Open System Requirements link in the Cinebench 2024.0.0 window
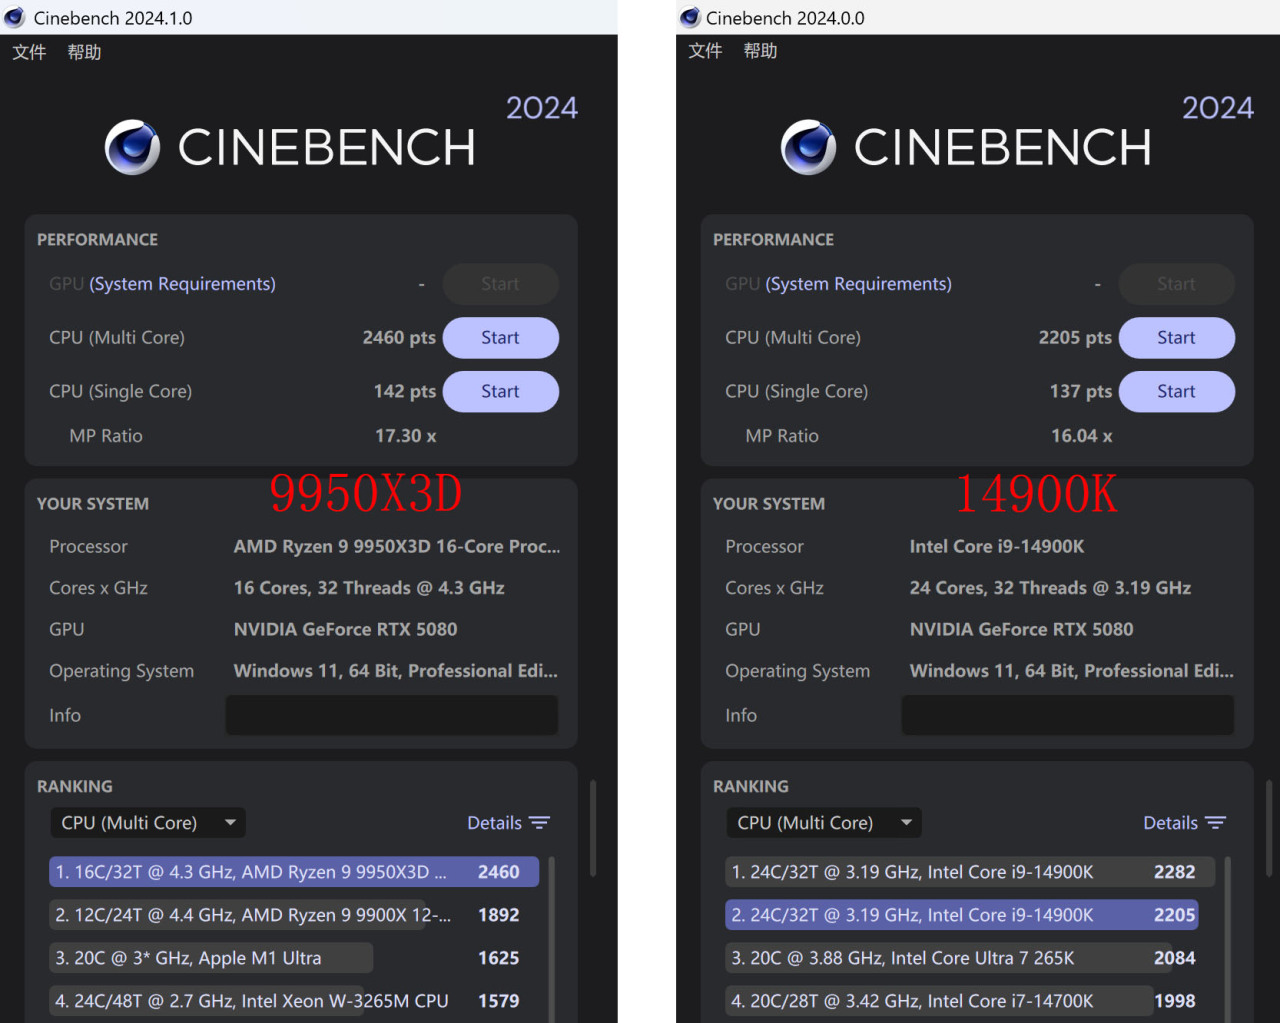Screen dimensions: 1280x1023 [858, 284]
